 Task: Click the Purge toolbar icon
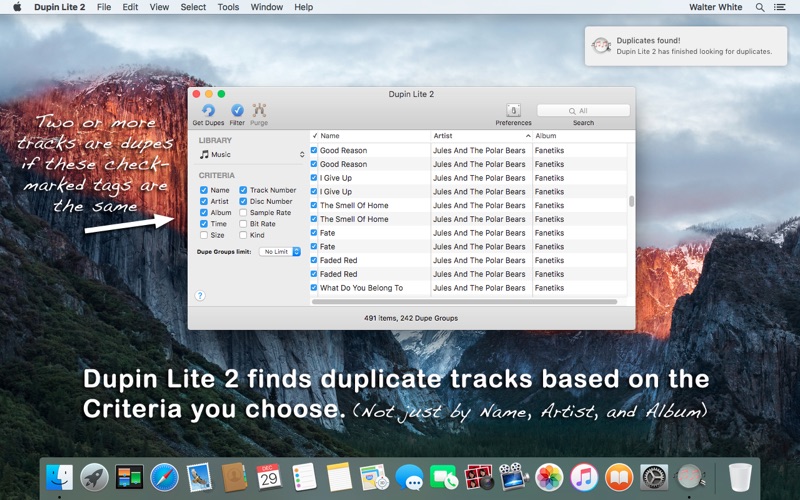click(259, 111)
